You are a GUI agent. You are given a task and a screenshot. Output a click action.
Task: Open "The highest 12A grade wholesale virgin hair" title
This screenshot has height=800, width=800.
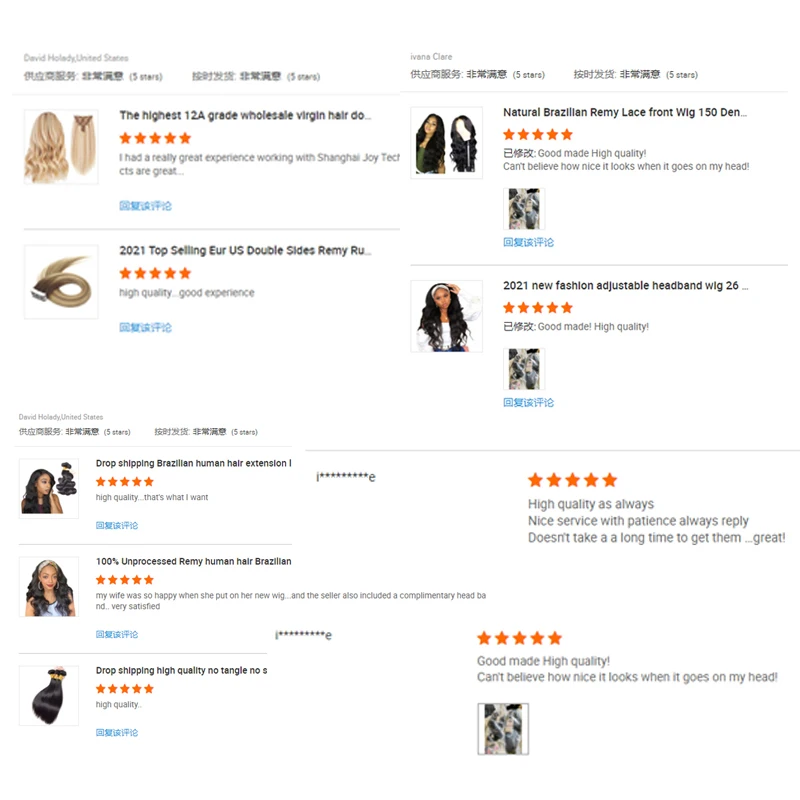coord(245,115)
